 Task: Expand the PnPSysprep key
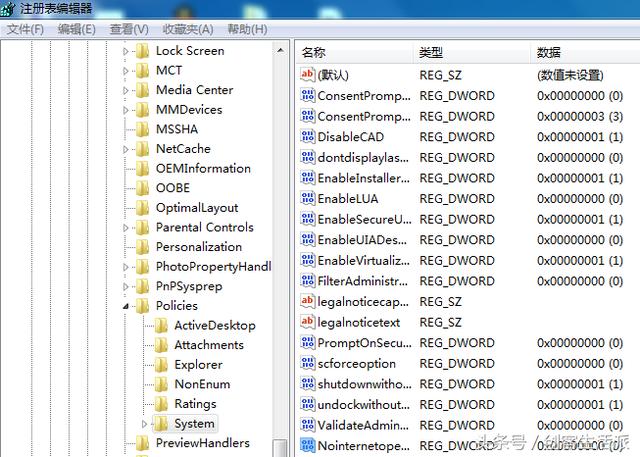coord(125,286)
